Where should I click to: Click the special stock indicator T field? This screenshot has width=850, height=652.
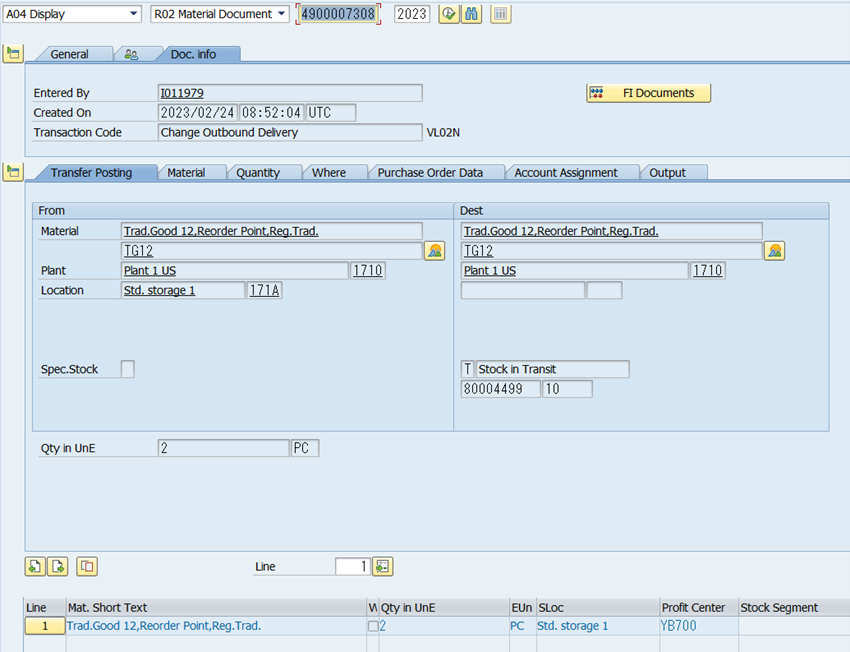[468, 369]
